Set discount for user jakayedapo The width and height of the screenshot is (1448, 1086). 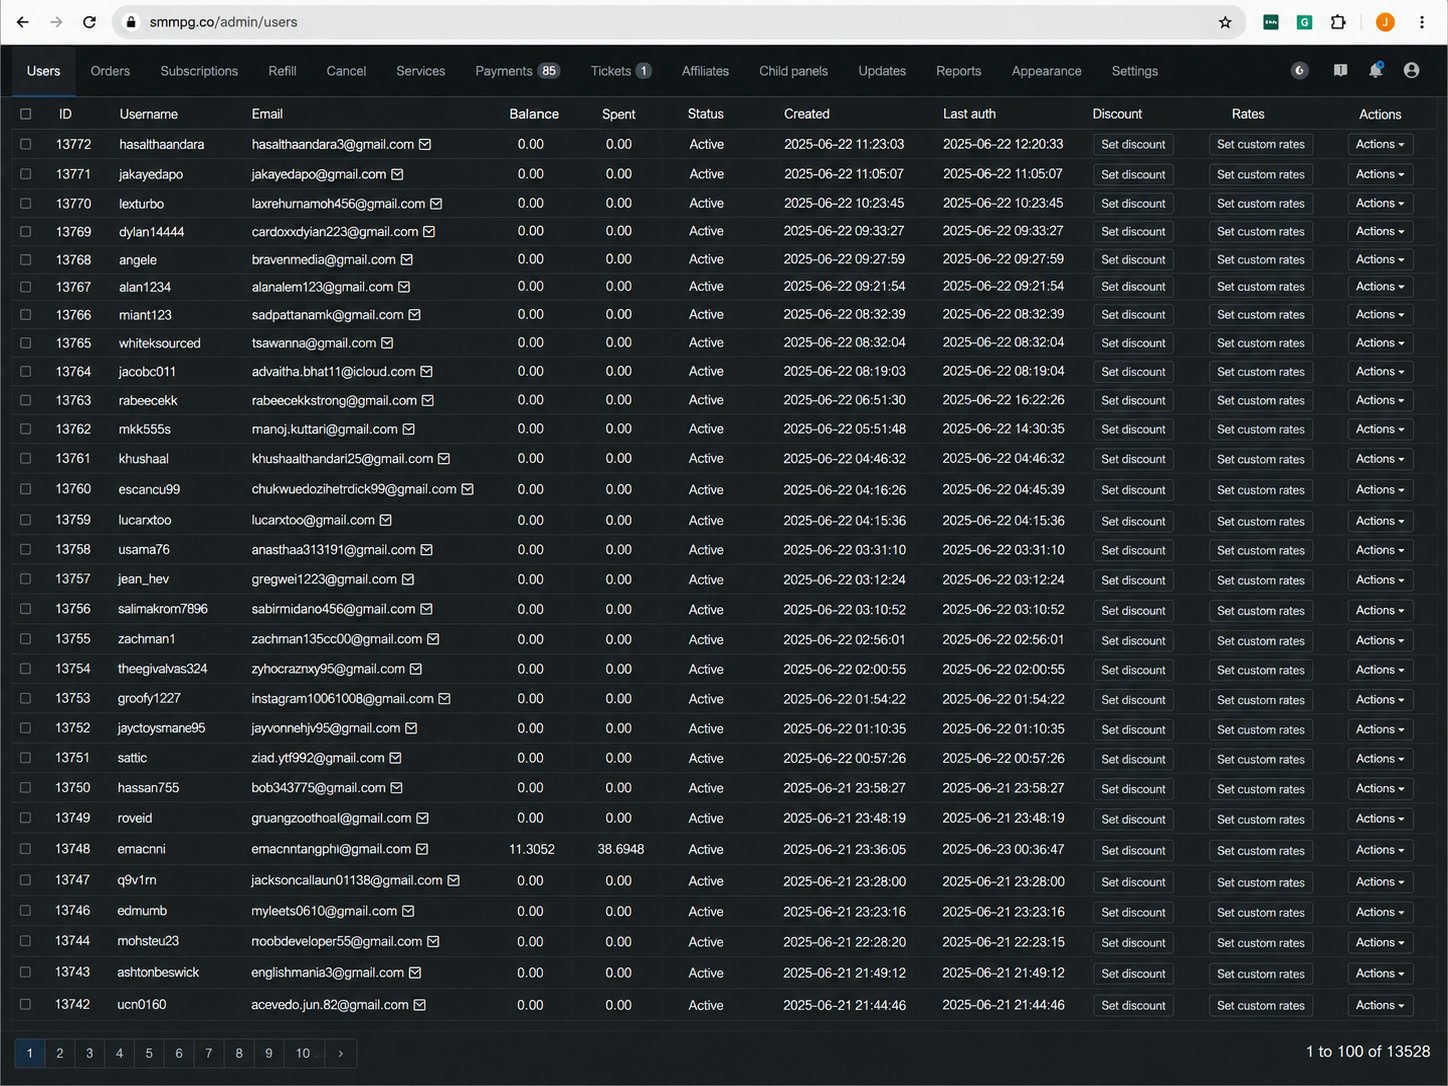(x=1133, y=174)
